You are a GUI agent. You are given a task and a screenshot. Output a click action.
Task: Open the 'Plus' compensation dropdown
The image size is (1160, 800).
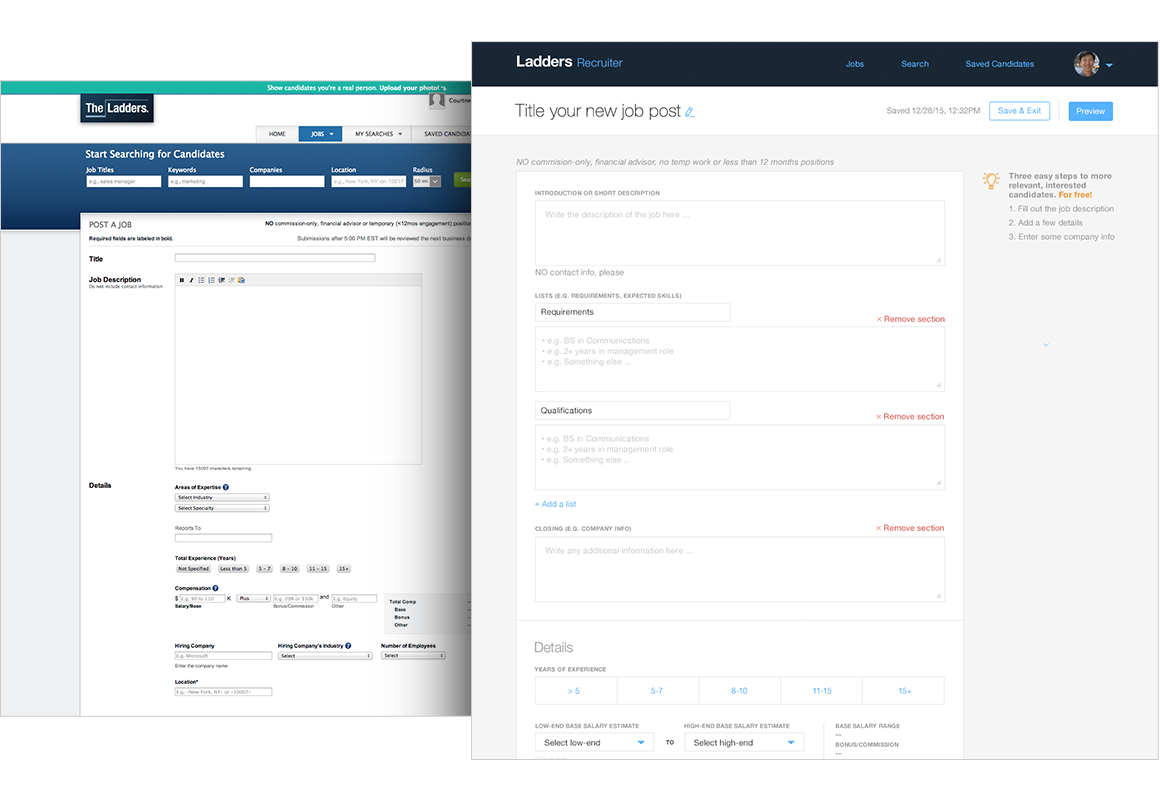[253, 599]
